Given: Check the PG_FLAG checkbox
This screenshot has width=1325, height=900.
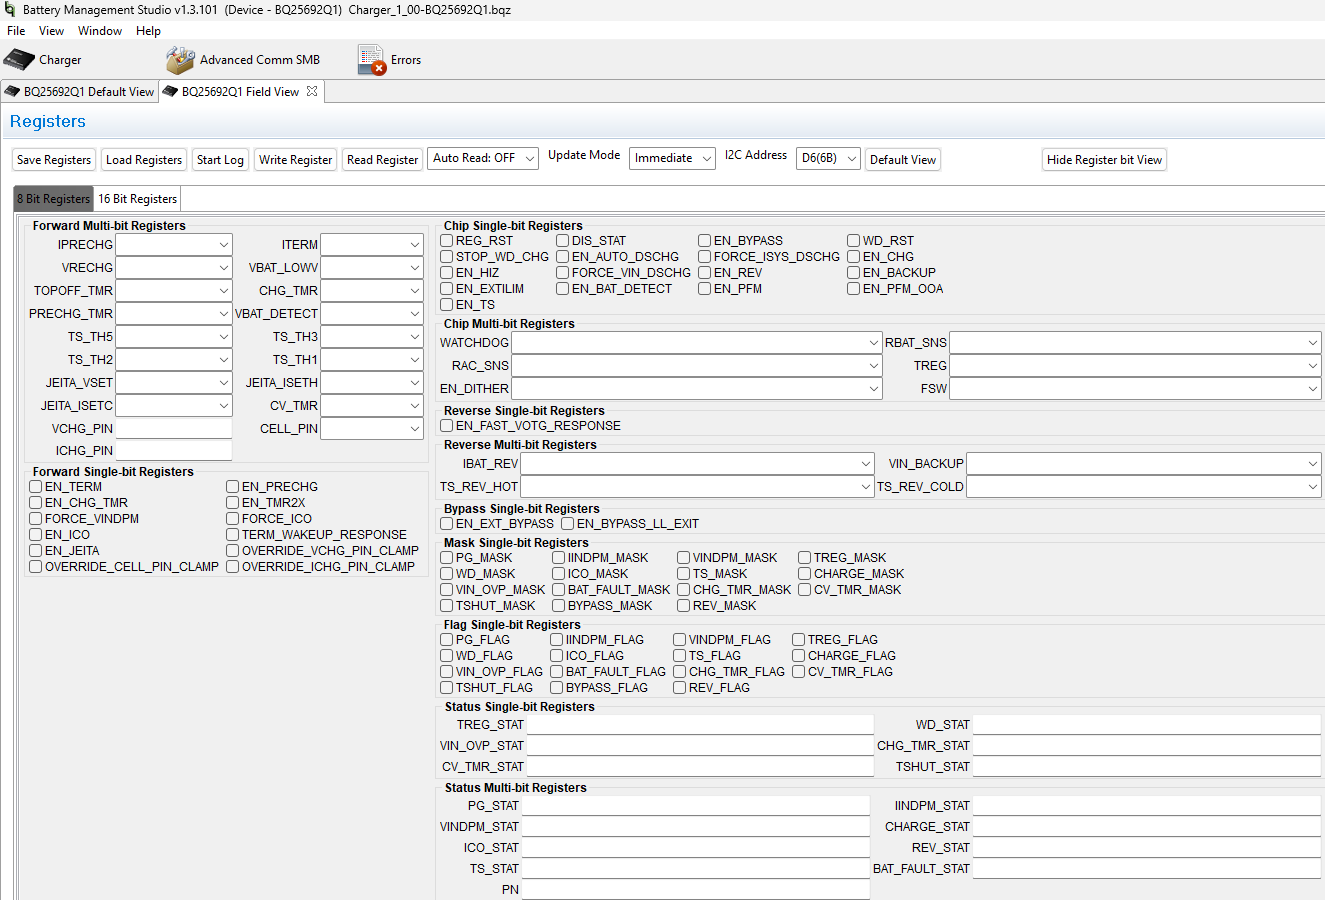Looking at the screenshot, I should click(x=446, y=639).
